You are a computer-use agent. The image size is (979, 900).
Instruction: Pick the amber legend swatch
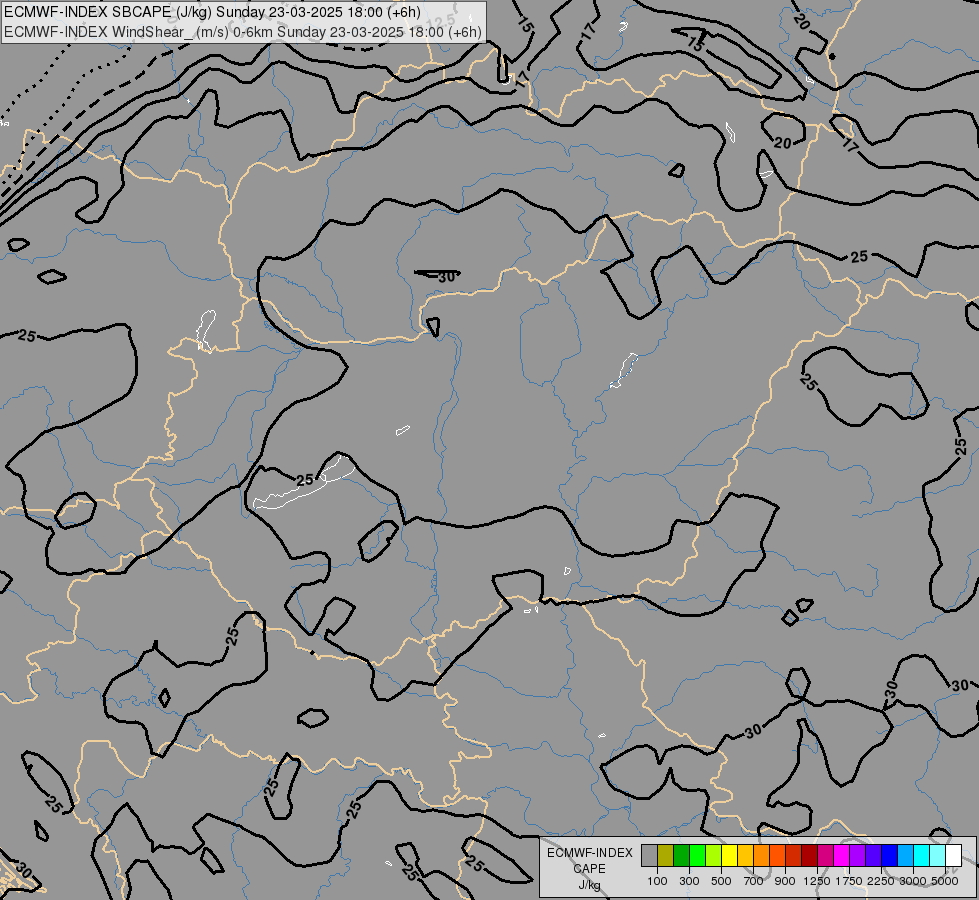point(745,856)
